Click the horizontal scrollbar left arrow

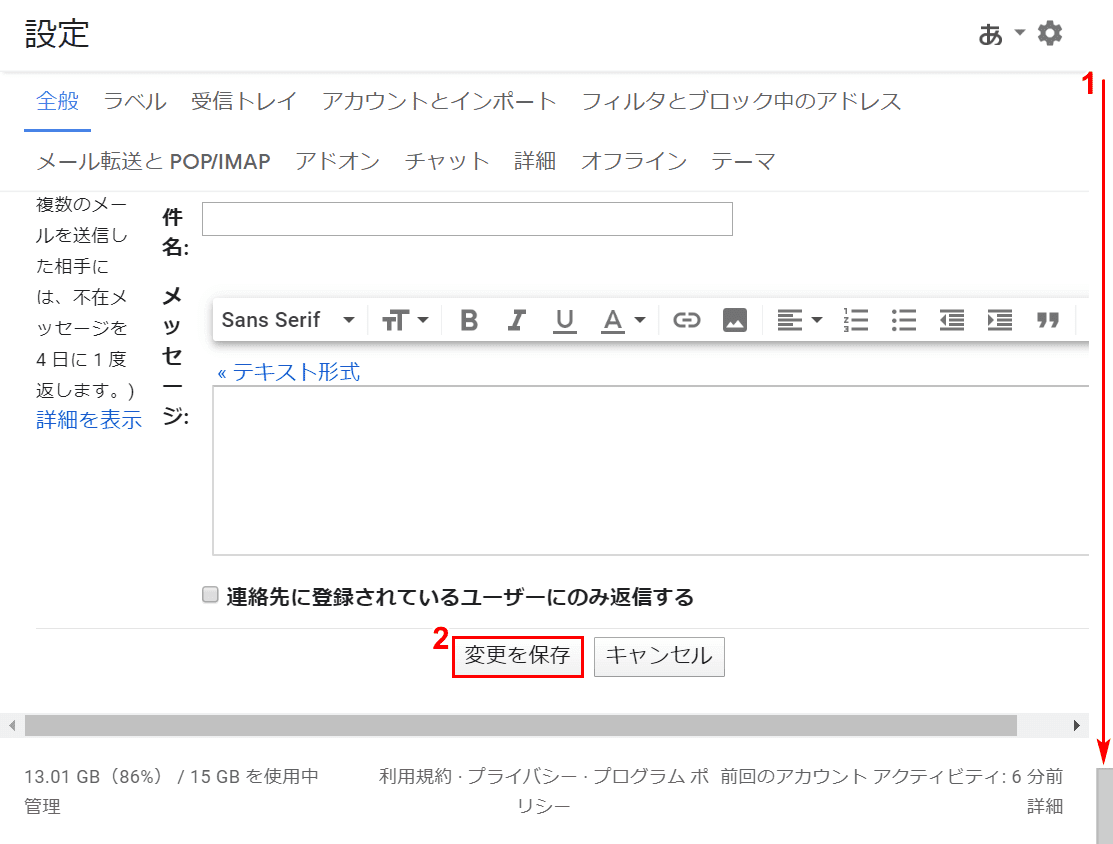12,725
